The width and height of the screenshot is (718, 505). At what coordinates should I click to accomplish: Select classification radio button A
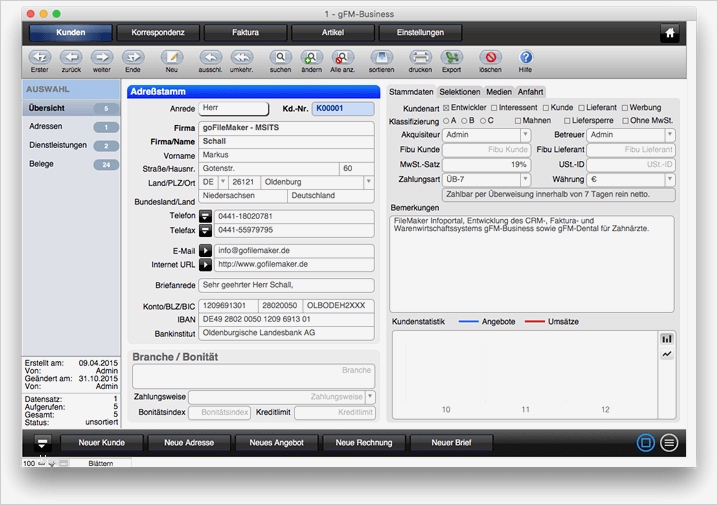point(446,120)
